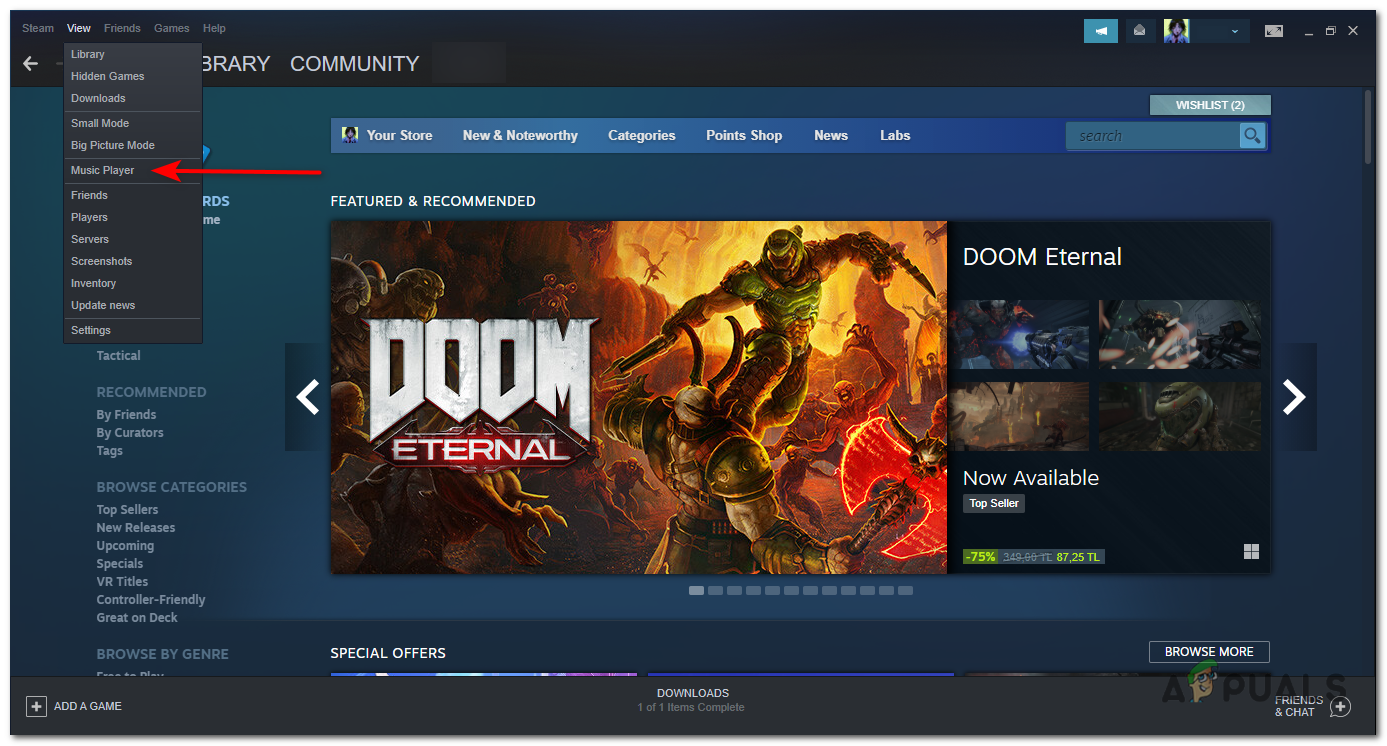Click inside the store search field
Viewport: 1387px width, 746px height.
pyautogui.click(x=1150, y=135)
